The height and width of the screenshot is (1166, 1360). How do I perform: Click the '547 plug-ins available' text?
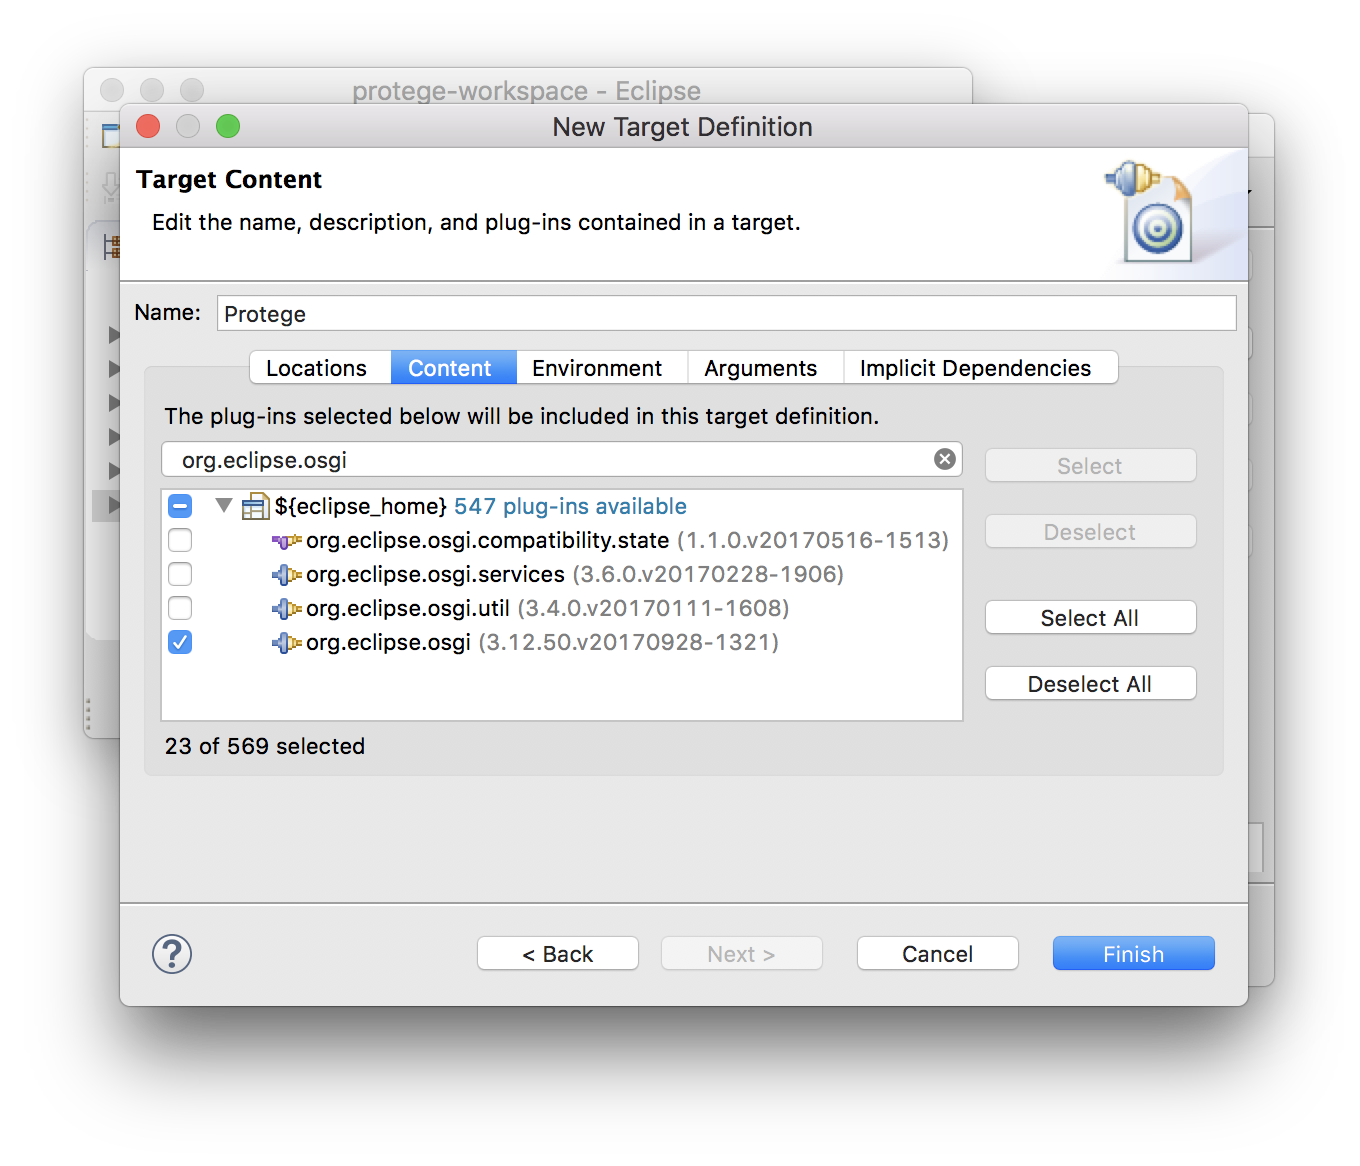(x=570, y=506)
